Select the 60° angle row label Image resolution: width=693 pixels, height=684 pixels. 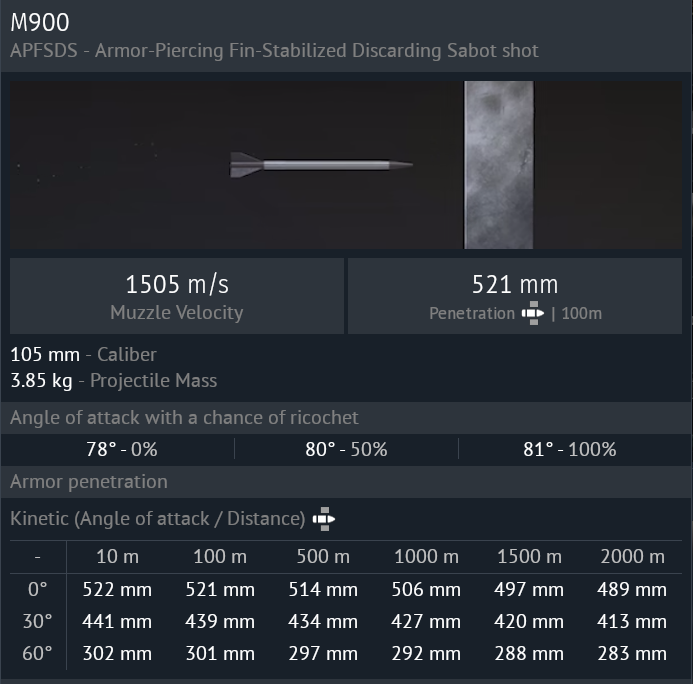coord(36,654)
